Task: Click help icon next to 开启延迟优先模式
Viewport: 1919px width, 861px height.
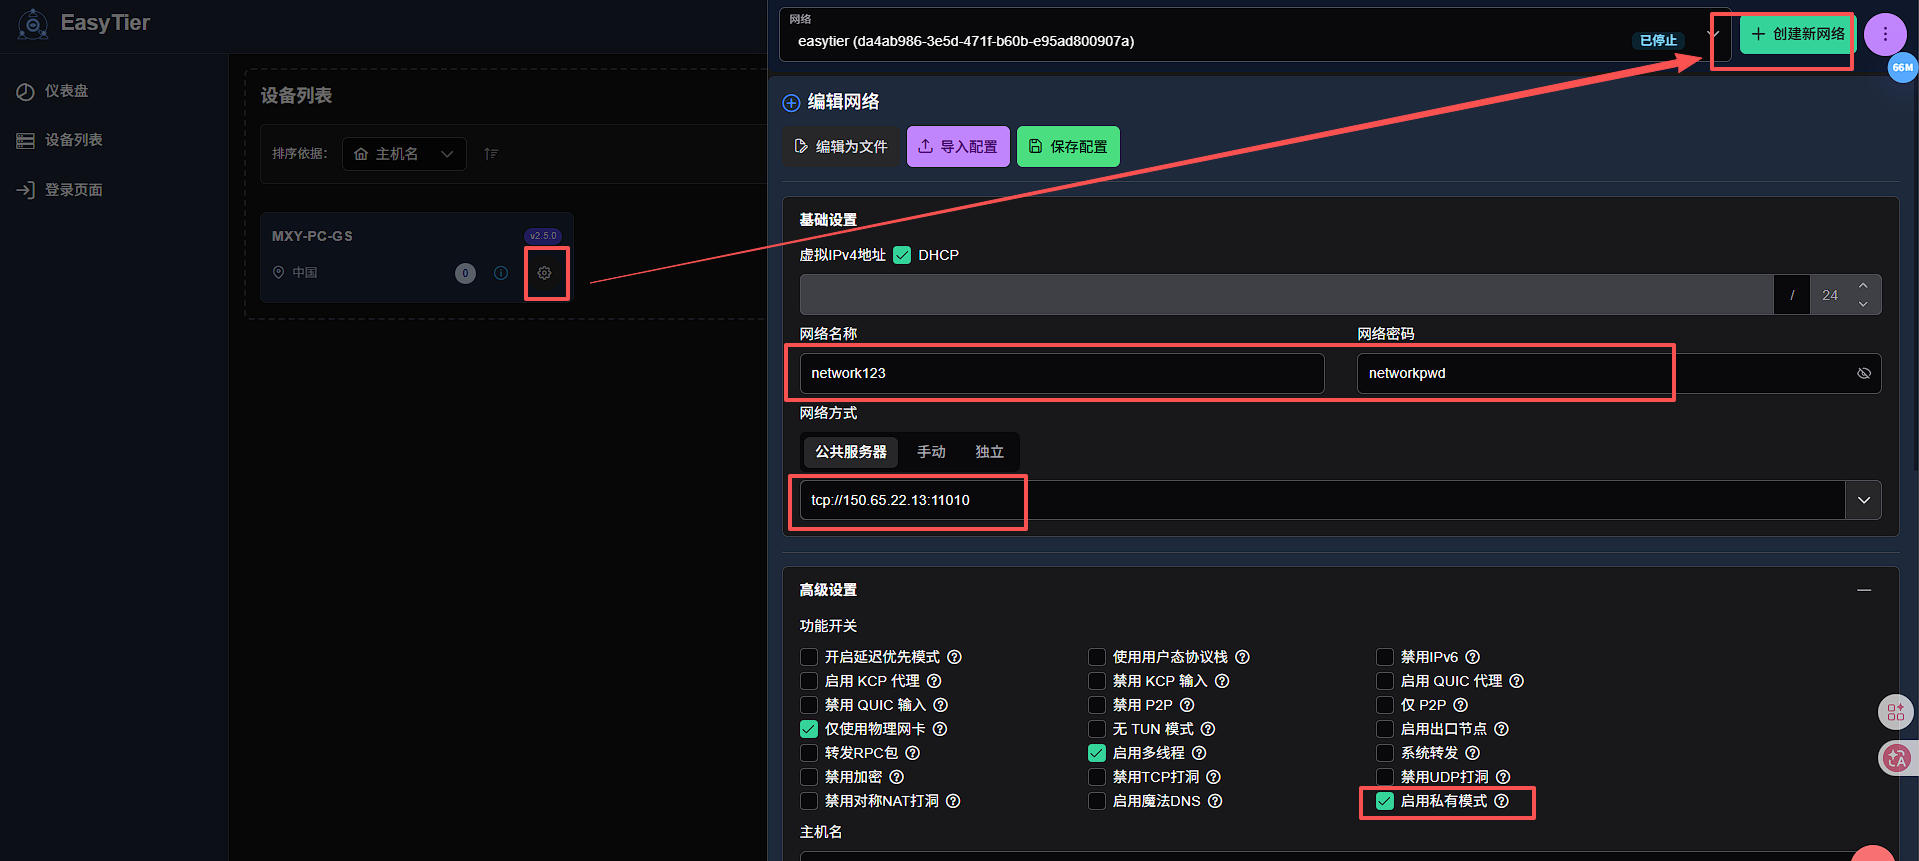Action: coord(954,657)
